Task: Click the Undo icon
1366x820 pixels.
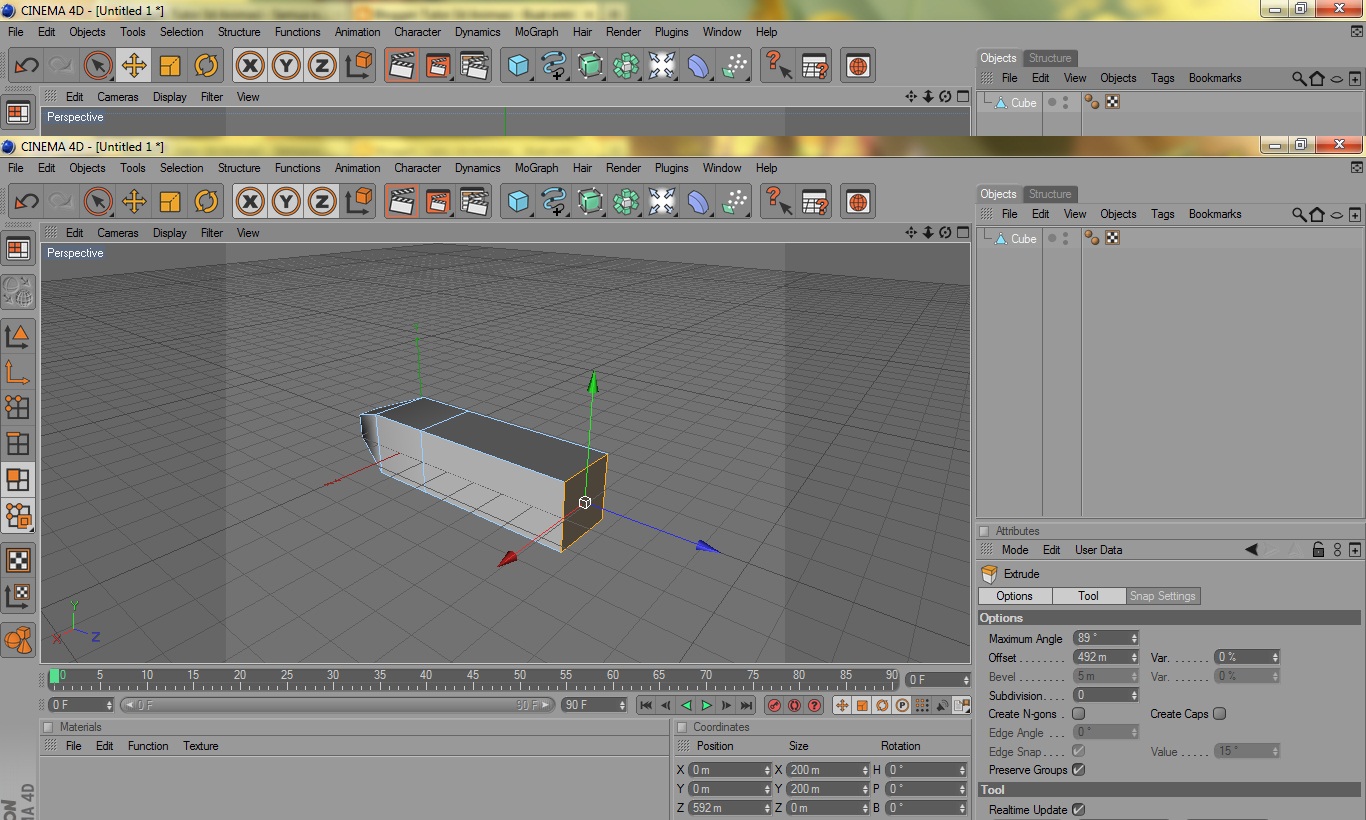Action: point(26,201)
